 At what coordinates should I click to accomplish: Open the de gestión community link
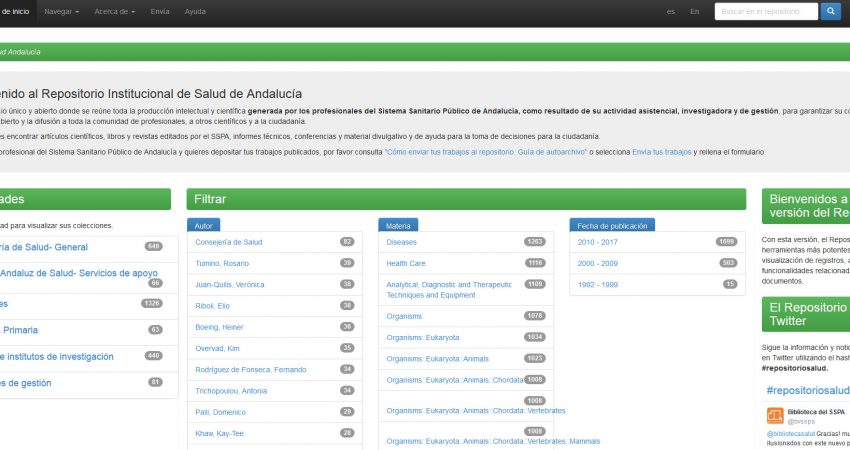(25, 383)
